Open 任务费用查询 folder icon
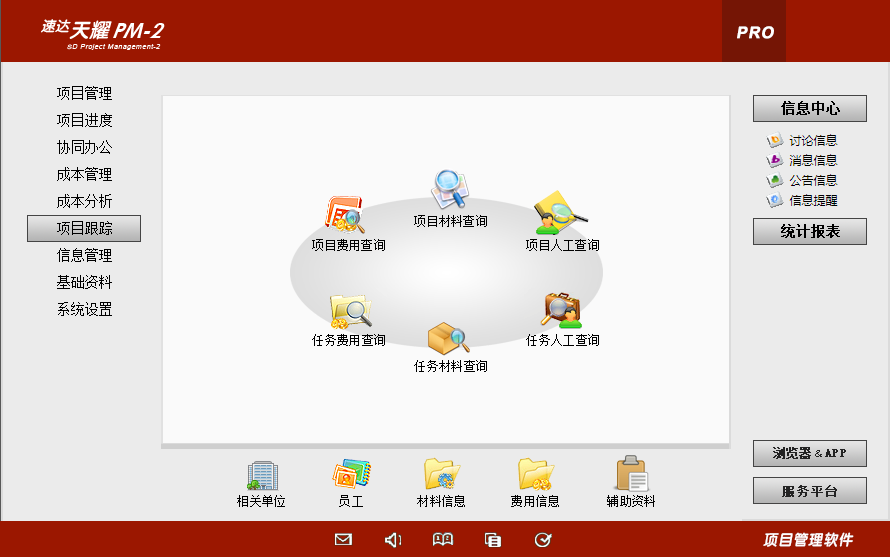Image resolution: width=890 pixels, height=557 pixels. click(349, 311)
